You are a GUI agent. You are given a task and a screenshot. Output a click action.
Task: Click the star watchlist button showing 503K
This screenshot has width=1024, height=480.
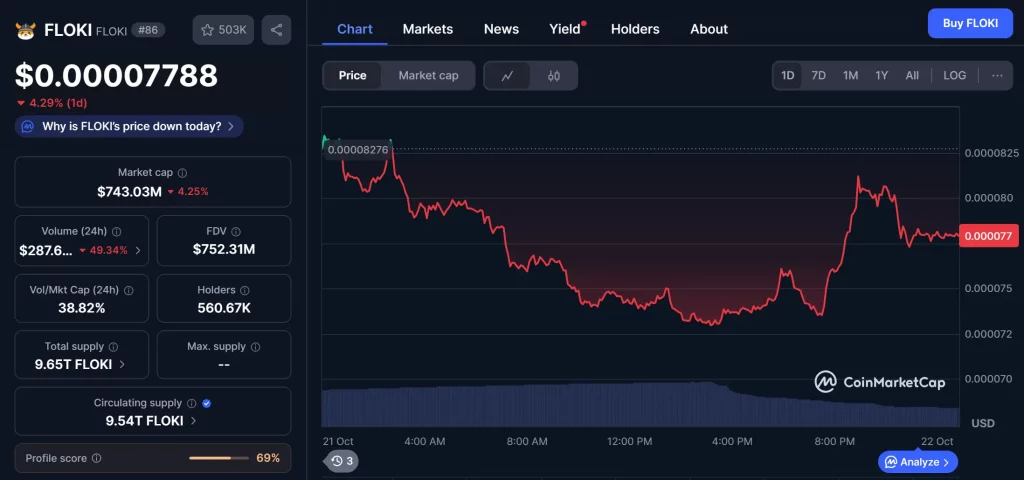pos(223,30)
